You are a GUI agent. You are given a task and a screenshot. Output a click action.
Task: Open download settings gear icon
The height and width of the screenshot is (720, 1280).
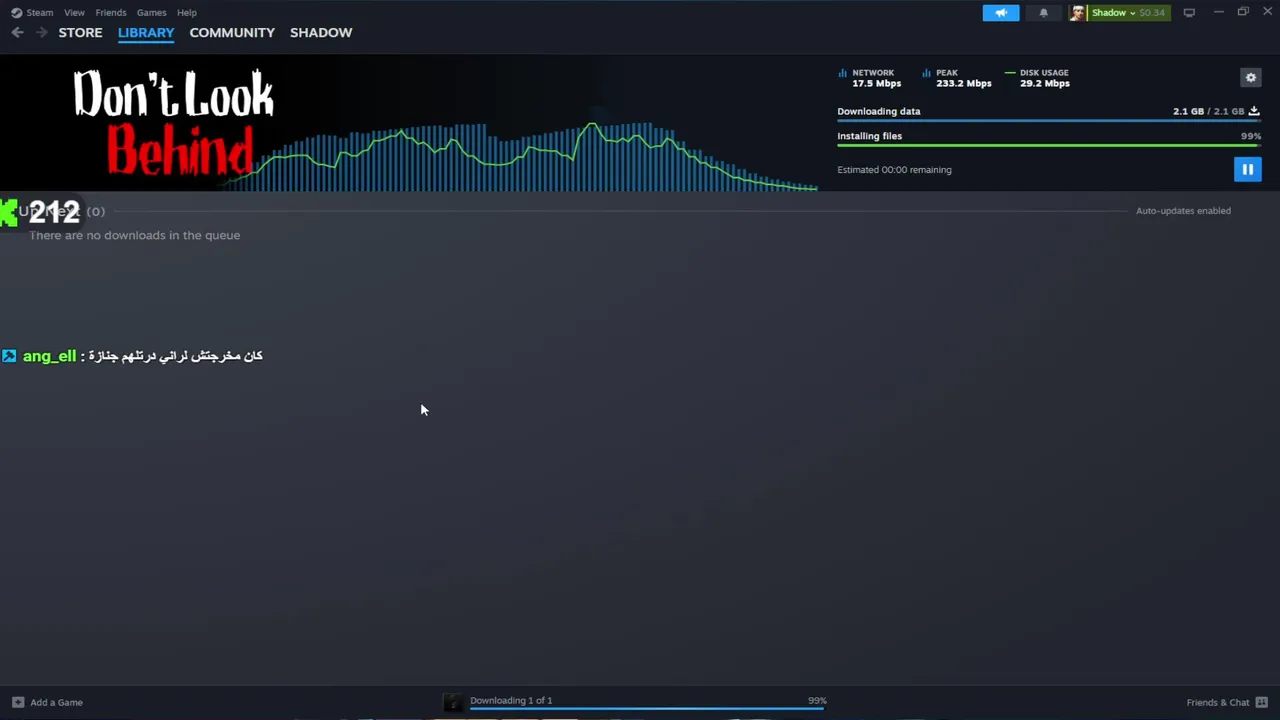1250,78
